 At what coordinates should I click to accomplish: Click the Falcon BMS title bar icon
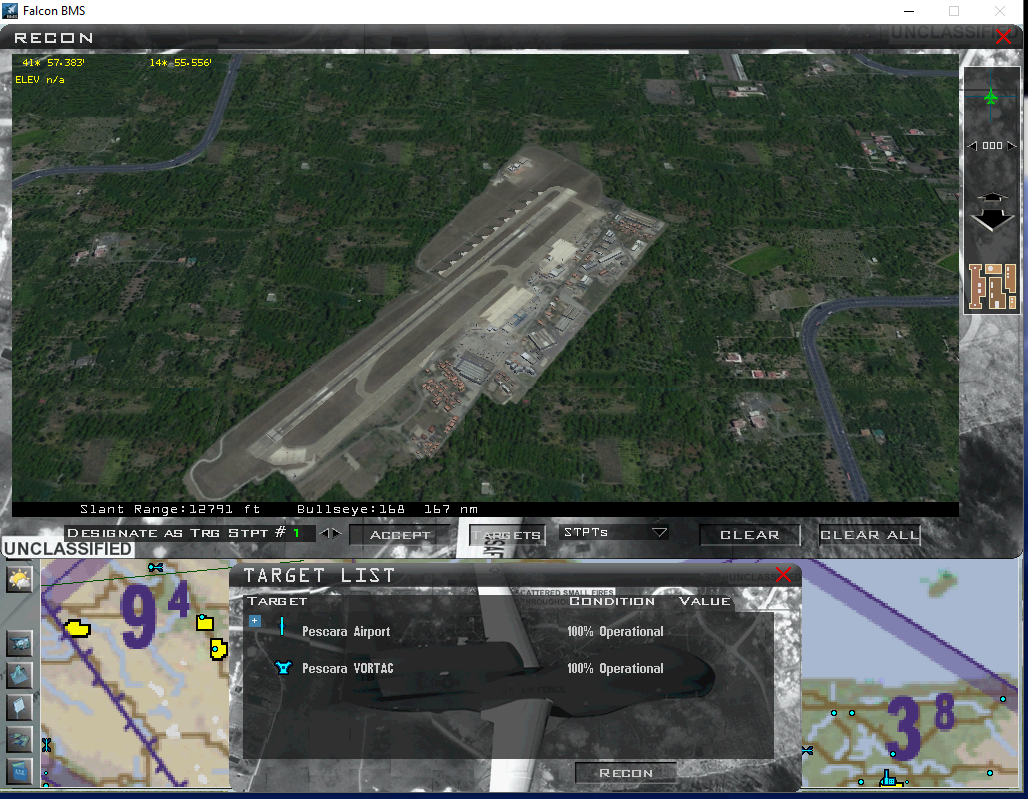click(10, 10)
